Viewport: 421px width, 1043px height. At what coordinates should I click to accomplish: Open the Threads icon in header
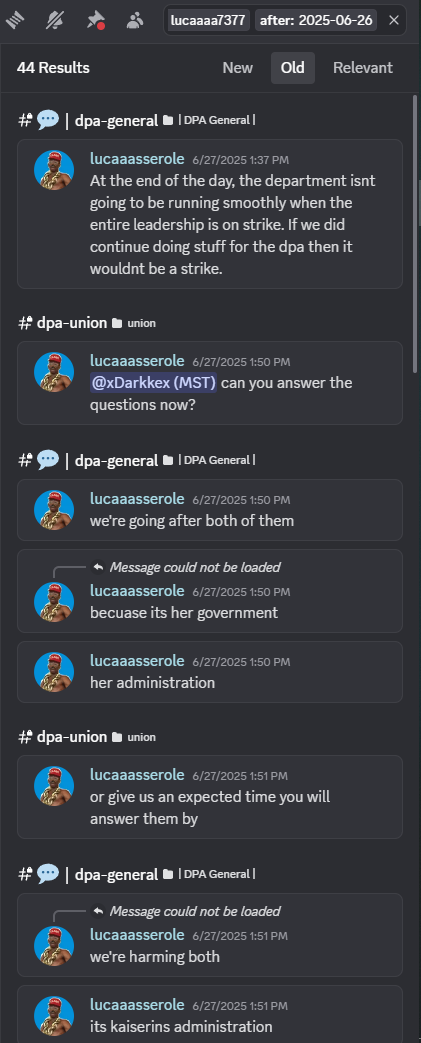(x=16, y=21)
